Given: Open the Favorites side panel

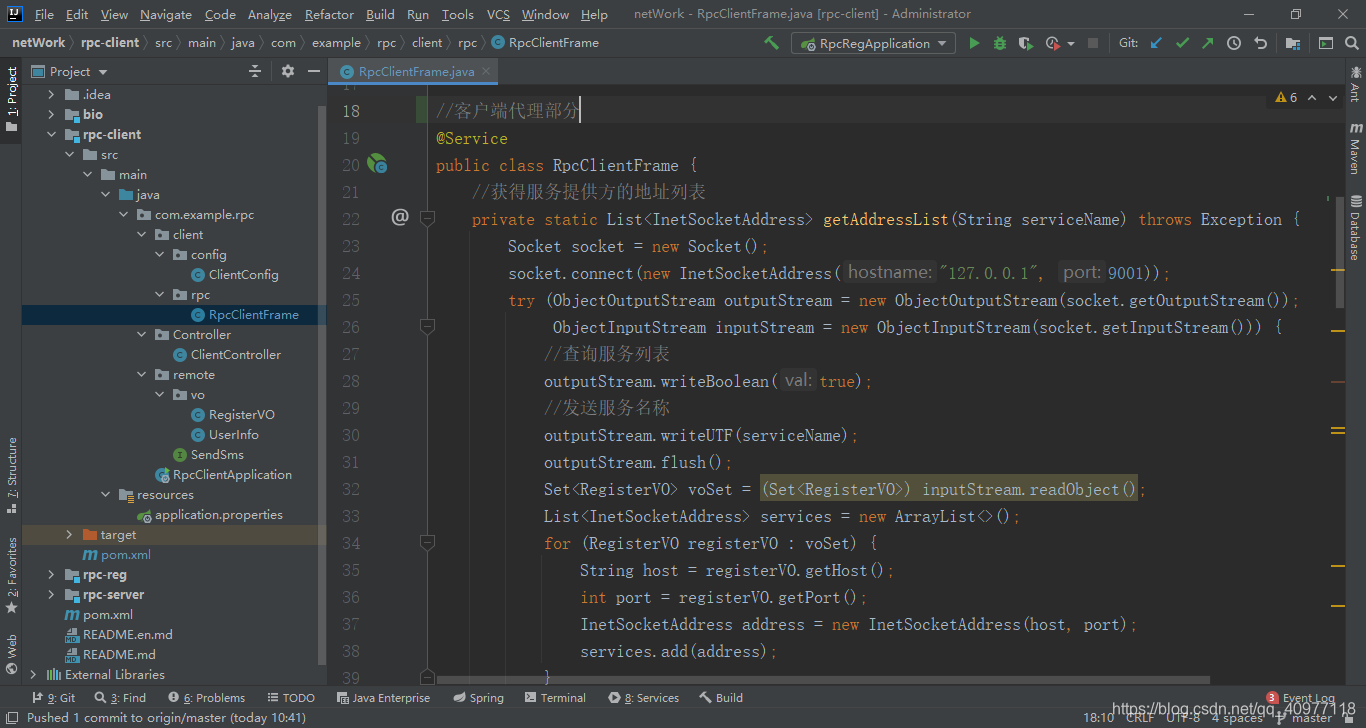Looking at the screenshot, I should 12,575.
